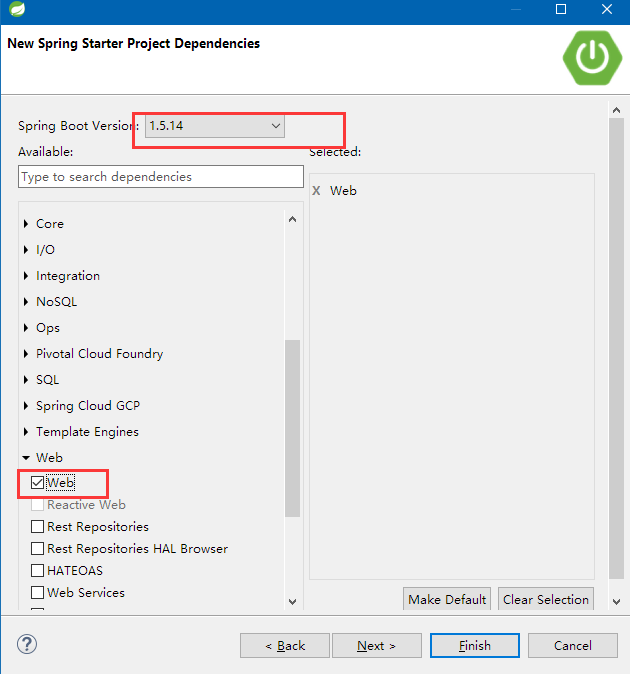Click the help question mark icon

tap(27, 644)
